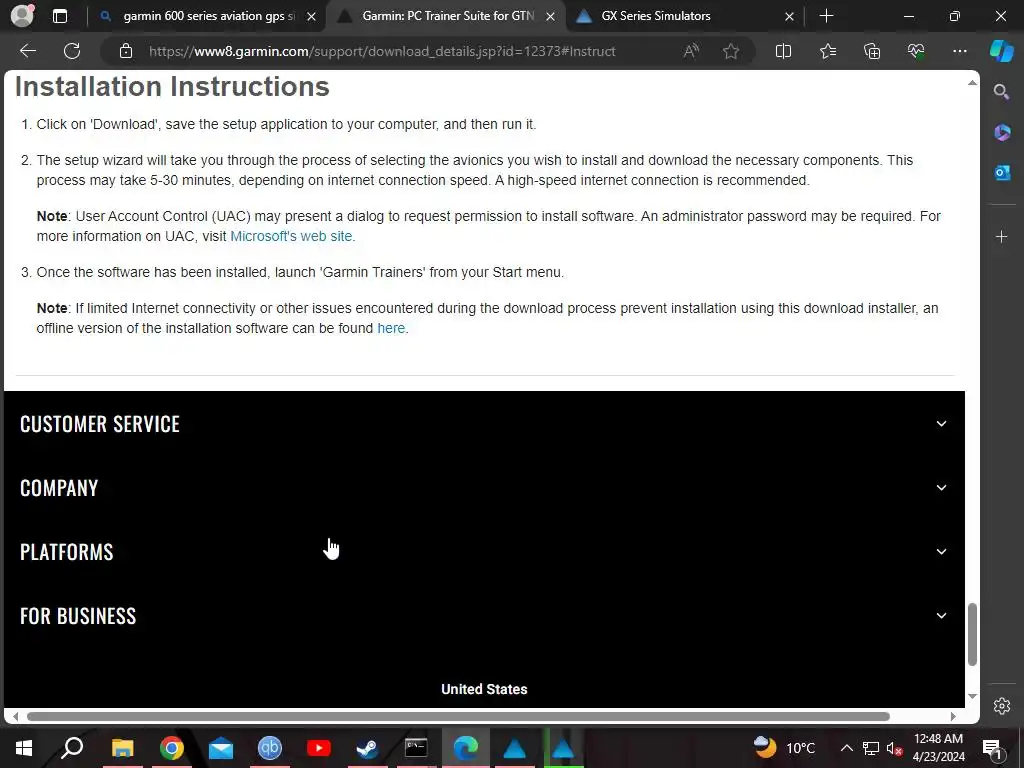
Task: Click the scroll left arrow
Action: (x=15, y=716)
